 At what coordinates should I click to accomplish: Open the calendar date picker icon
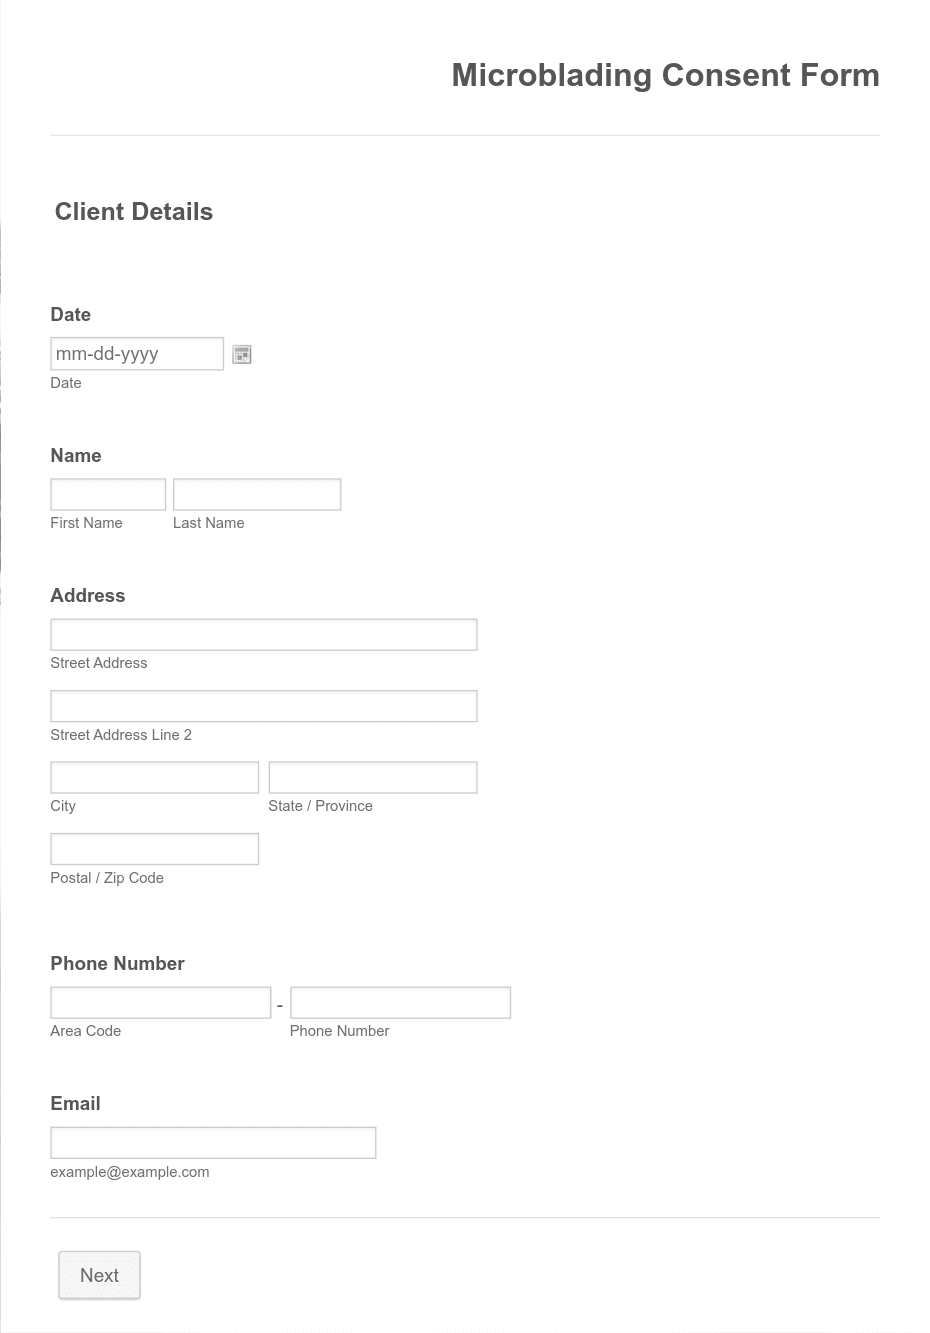click(x=242, y=354)
